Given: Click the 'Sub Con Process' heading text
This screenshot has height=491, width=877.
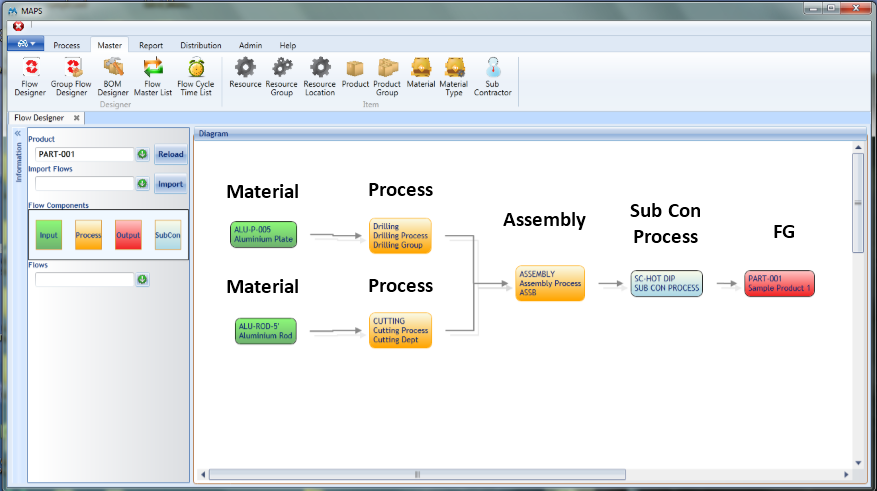Looking at the screenshot, I should 666,223.
